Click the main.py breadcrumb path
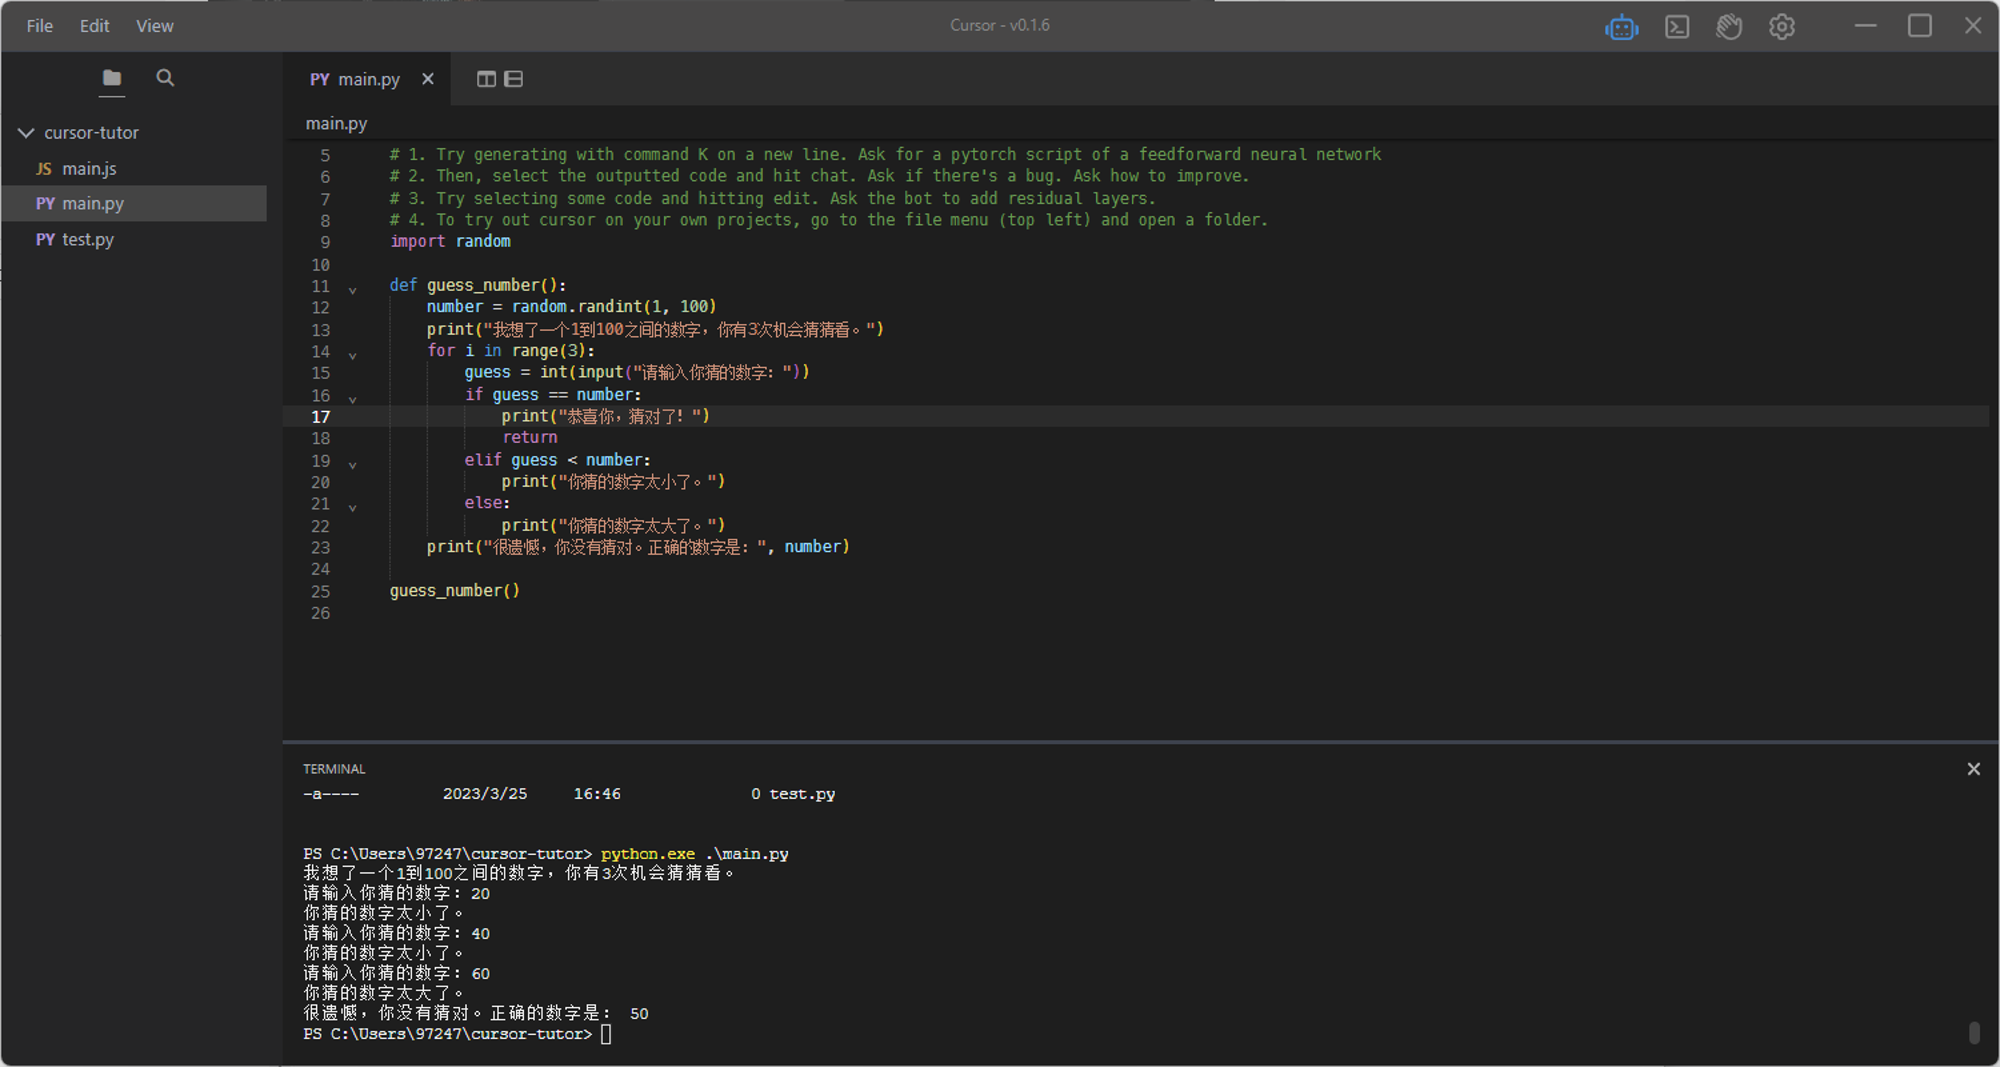The width and height of the screenshot is (2000, 1067). point(336,123)
